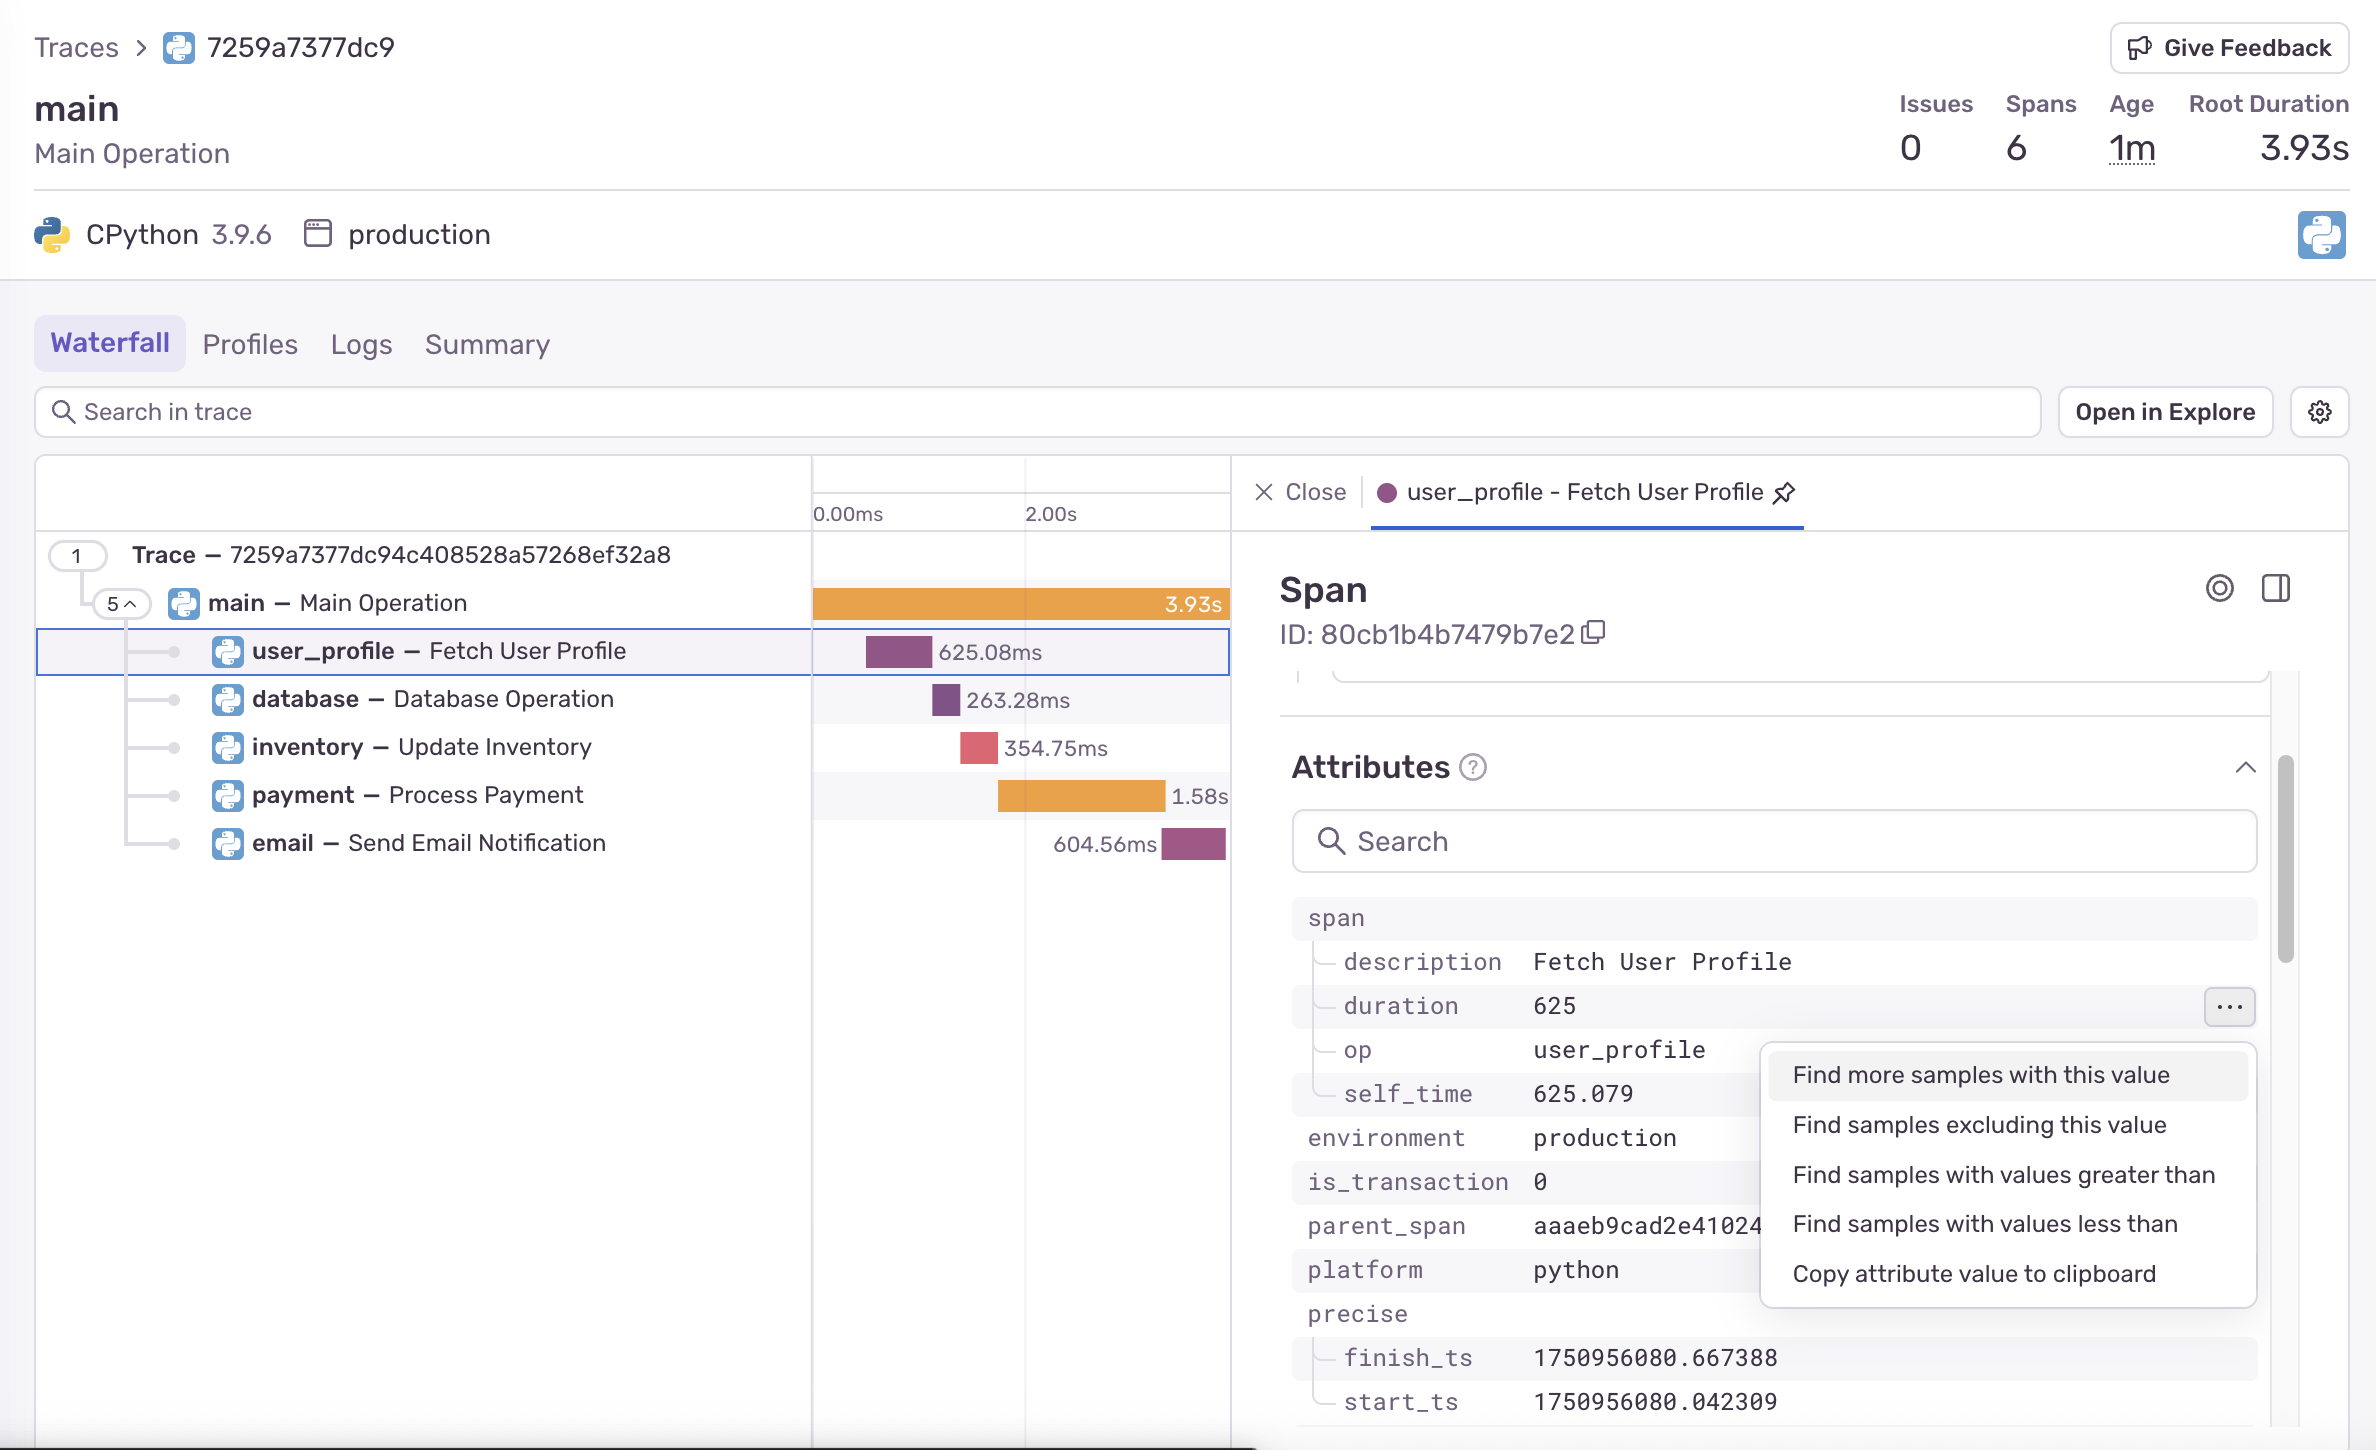Click the start_ts 1750956080.042309 value

(1655, 1402)
